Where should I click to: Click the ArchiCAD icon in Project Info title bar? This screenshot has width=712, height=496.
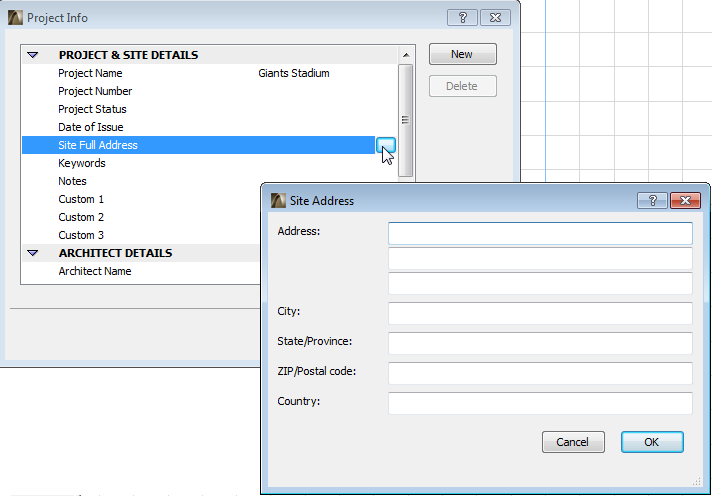pyautogui.click(x=15, y=18)
